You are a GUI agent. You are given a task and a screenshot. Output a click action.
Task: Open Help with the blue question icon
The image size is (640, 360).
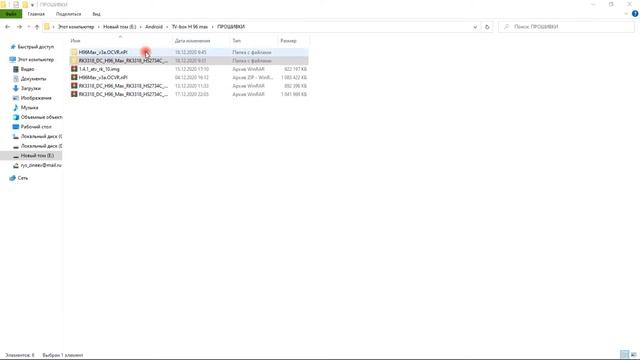point(635,14)
